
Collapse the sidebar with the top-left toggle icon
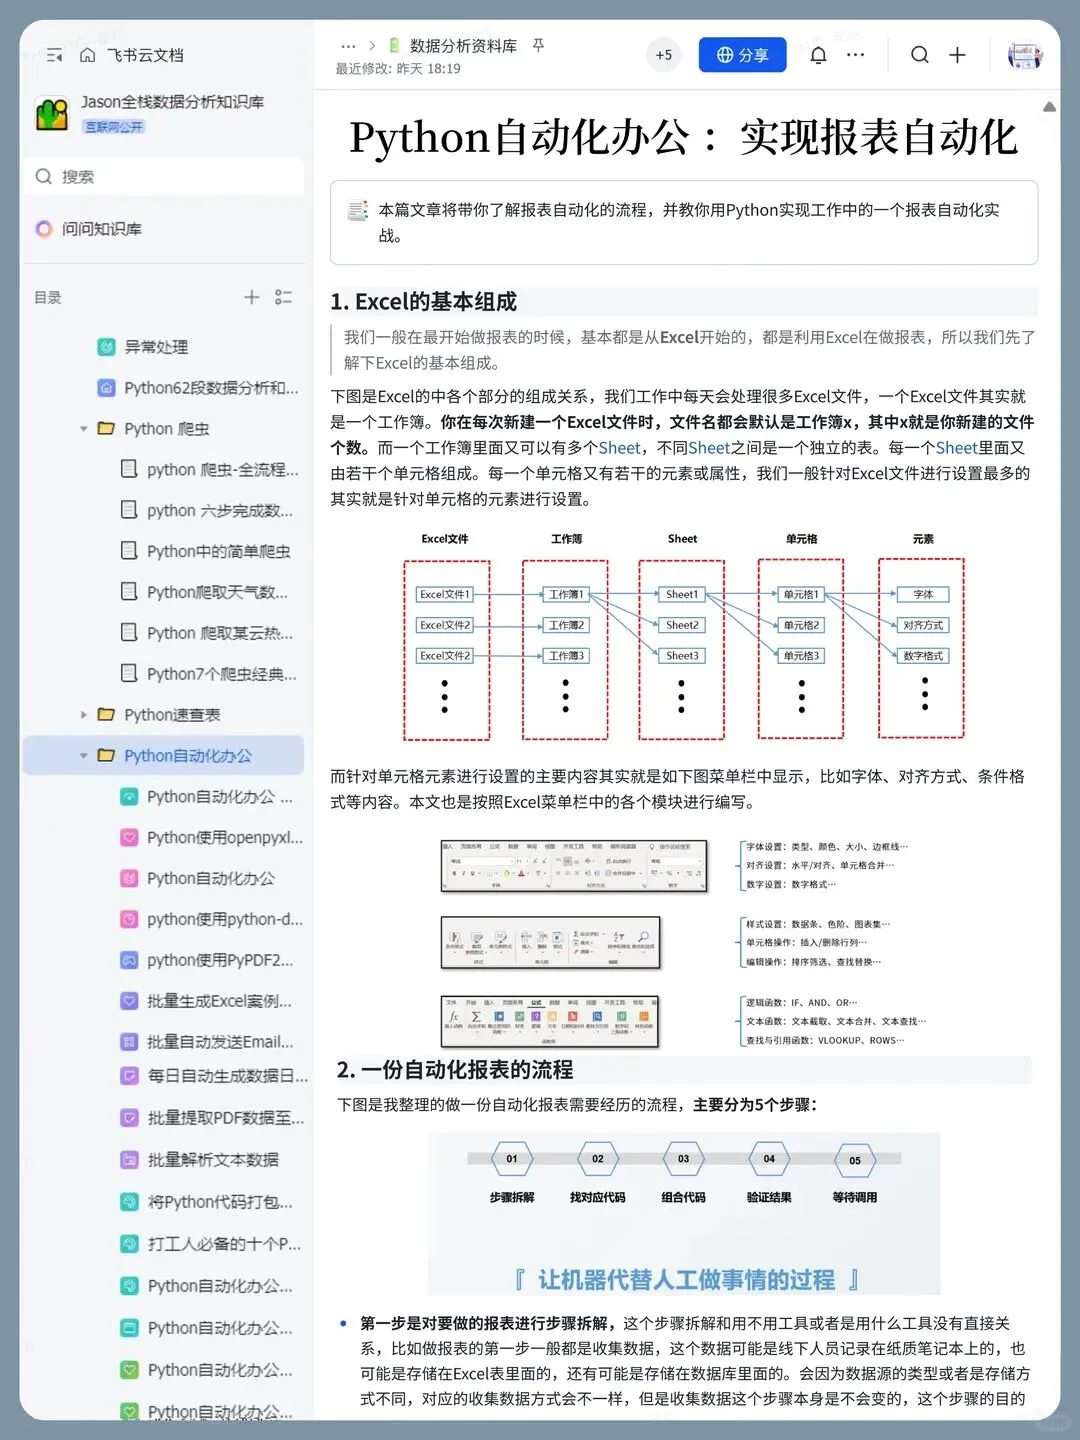[54, 55]
